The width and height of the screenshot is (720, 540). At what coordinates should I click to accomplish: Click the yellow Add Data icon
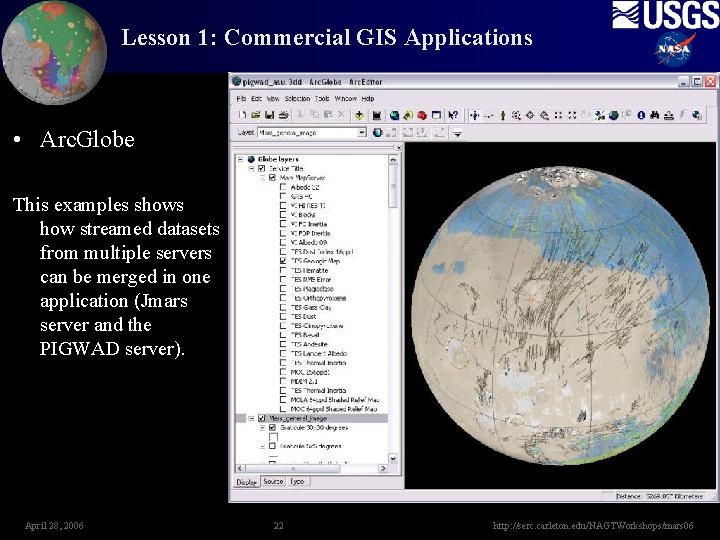pos(359,115)
